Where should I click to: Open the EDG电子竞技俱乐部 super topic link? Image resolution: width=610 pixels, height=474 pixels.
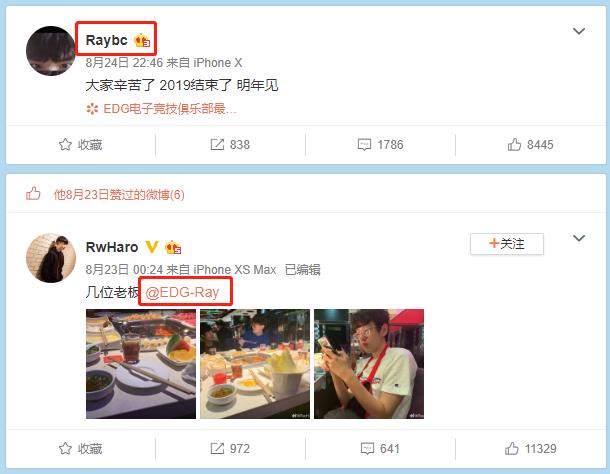(161, 109)
